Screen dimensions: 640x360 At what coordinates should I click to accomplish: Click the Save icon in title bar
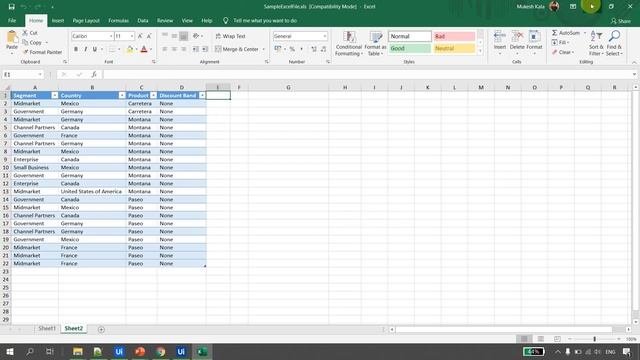coord(11,7)
